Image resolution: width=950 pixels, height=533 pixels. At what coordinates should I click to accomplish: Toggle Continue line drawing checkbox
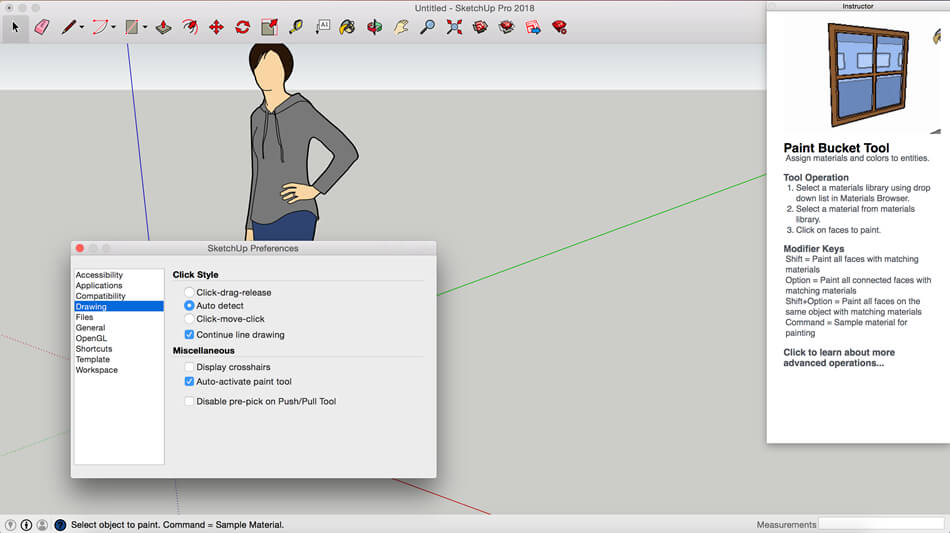pyautogui.click(x=189, y=335)
